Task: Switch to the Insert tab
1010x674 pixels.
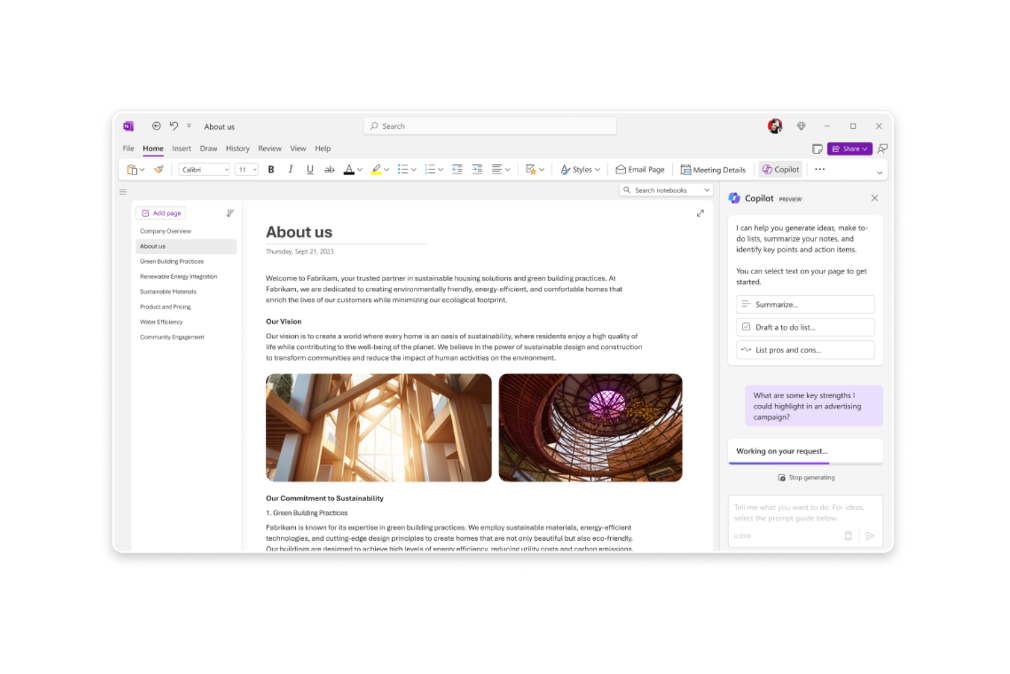Action: (182, 148)
